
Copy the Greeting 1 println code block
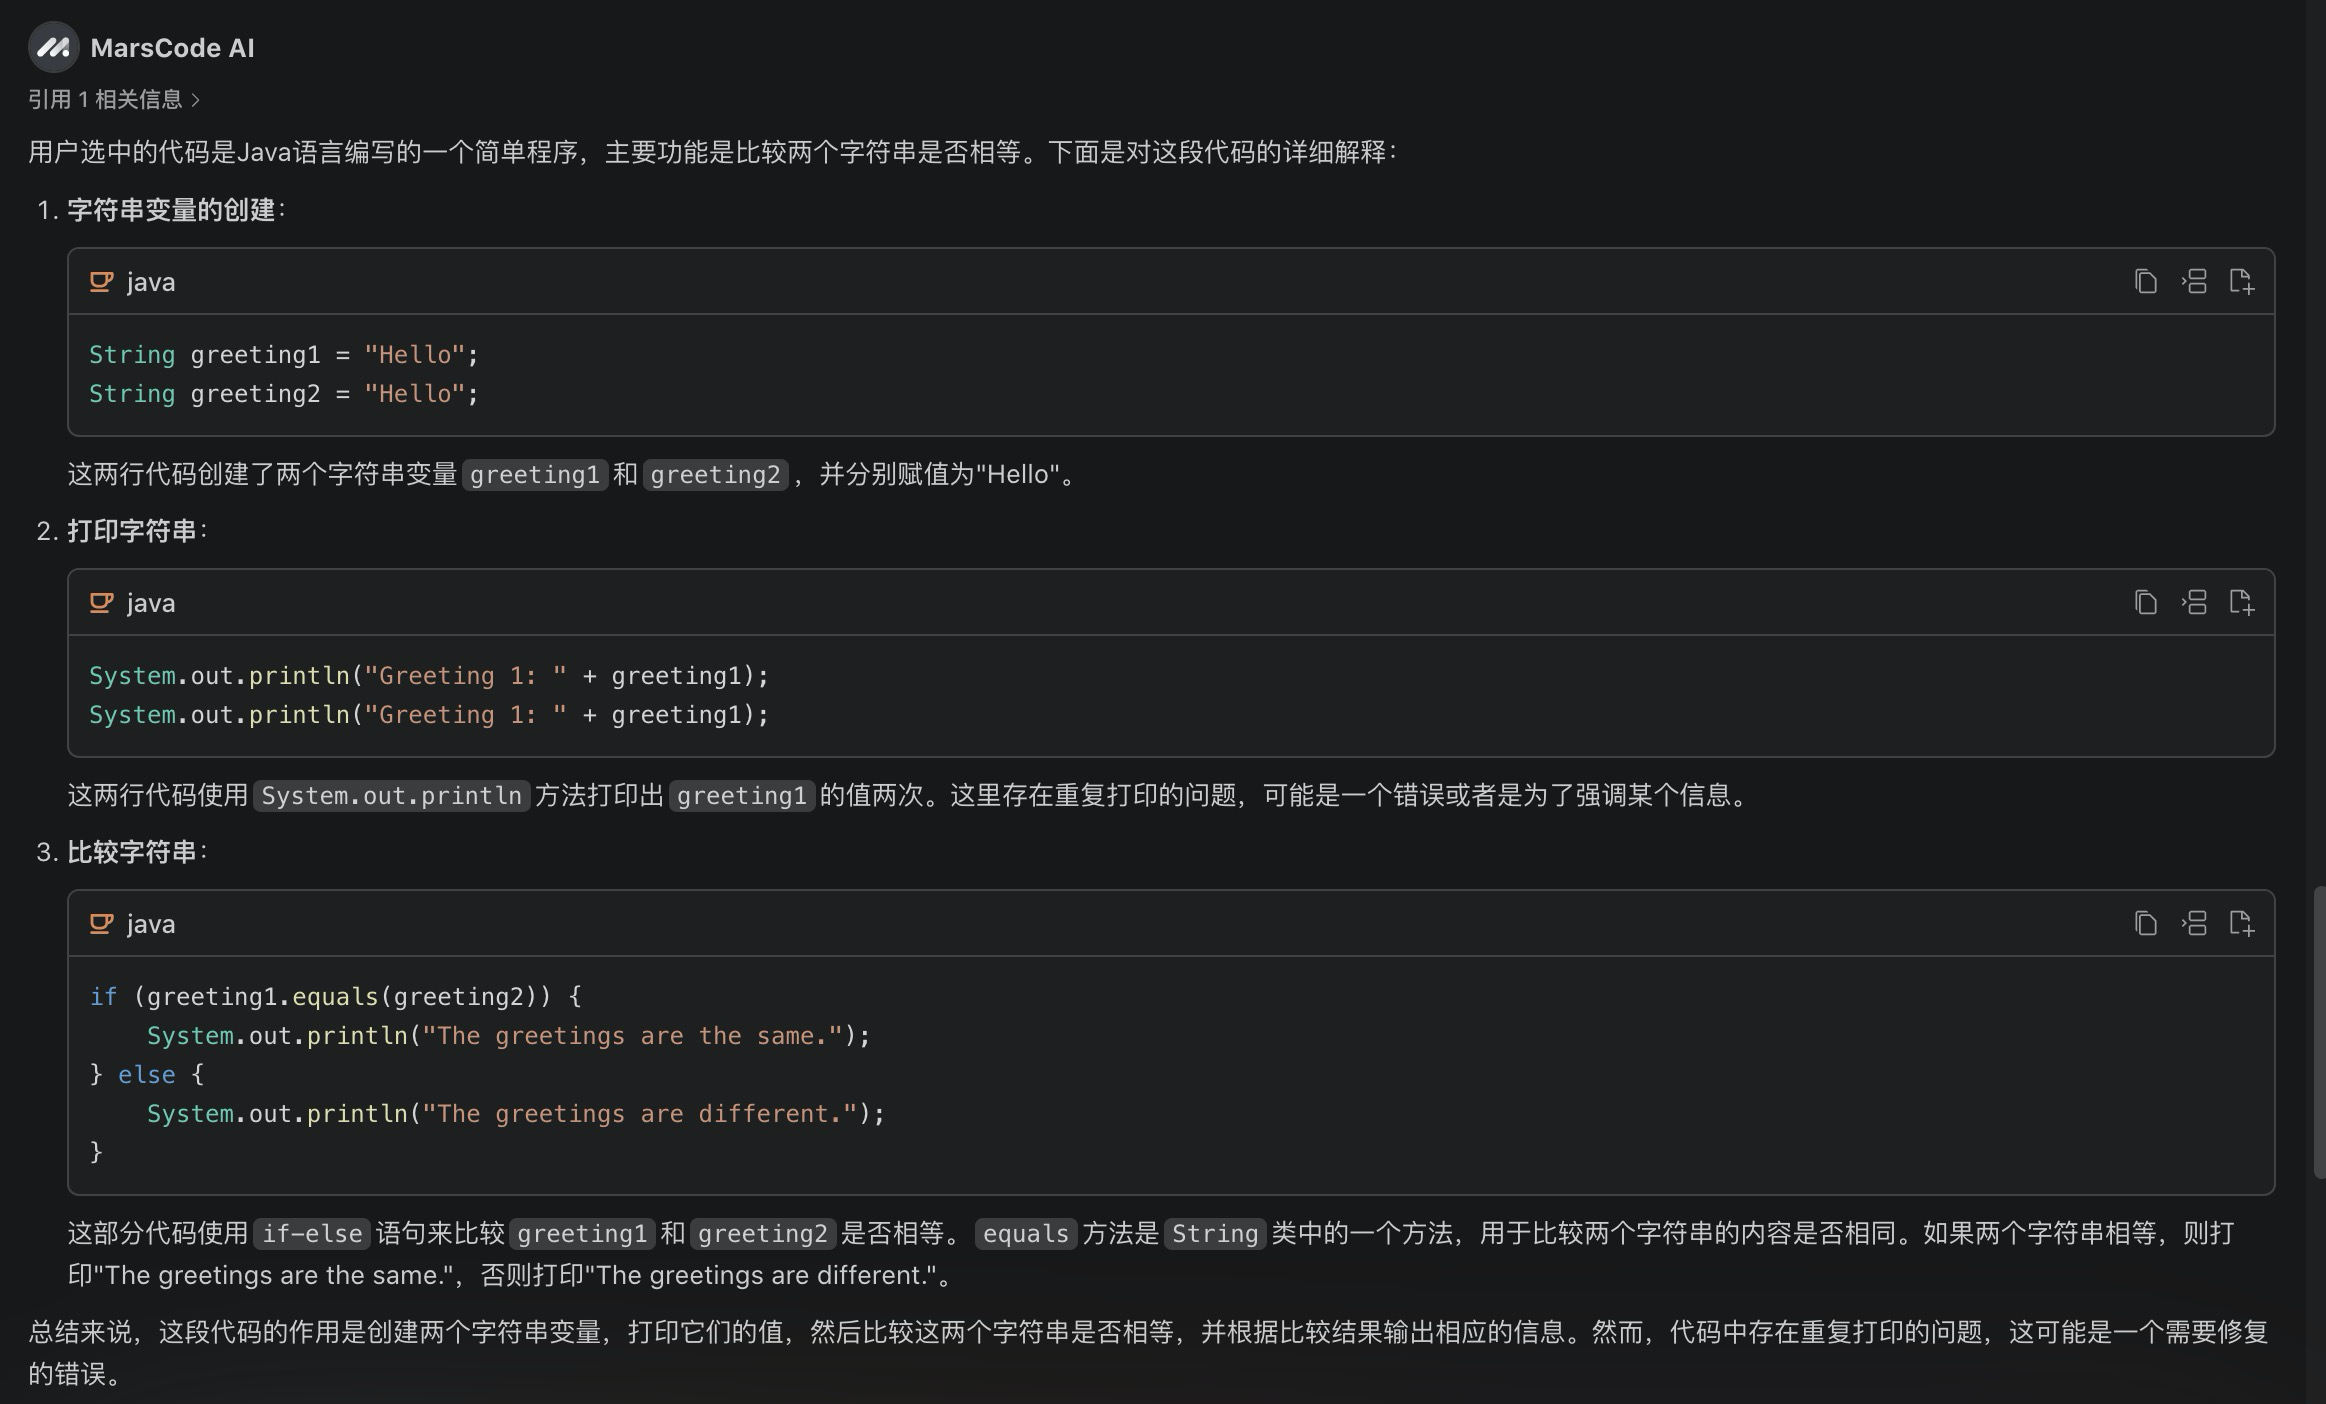pos(2145,603)
